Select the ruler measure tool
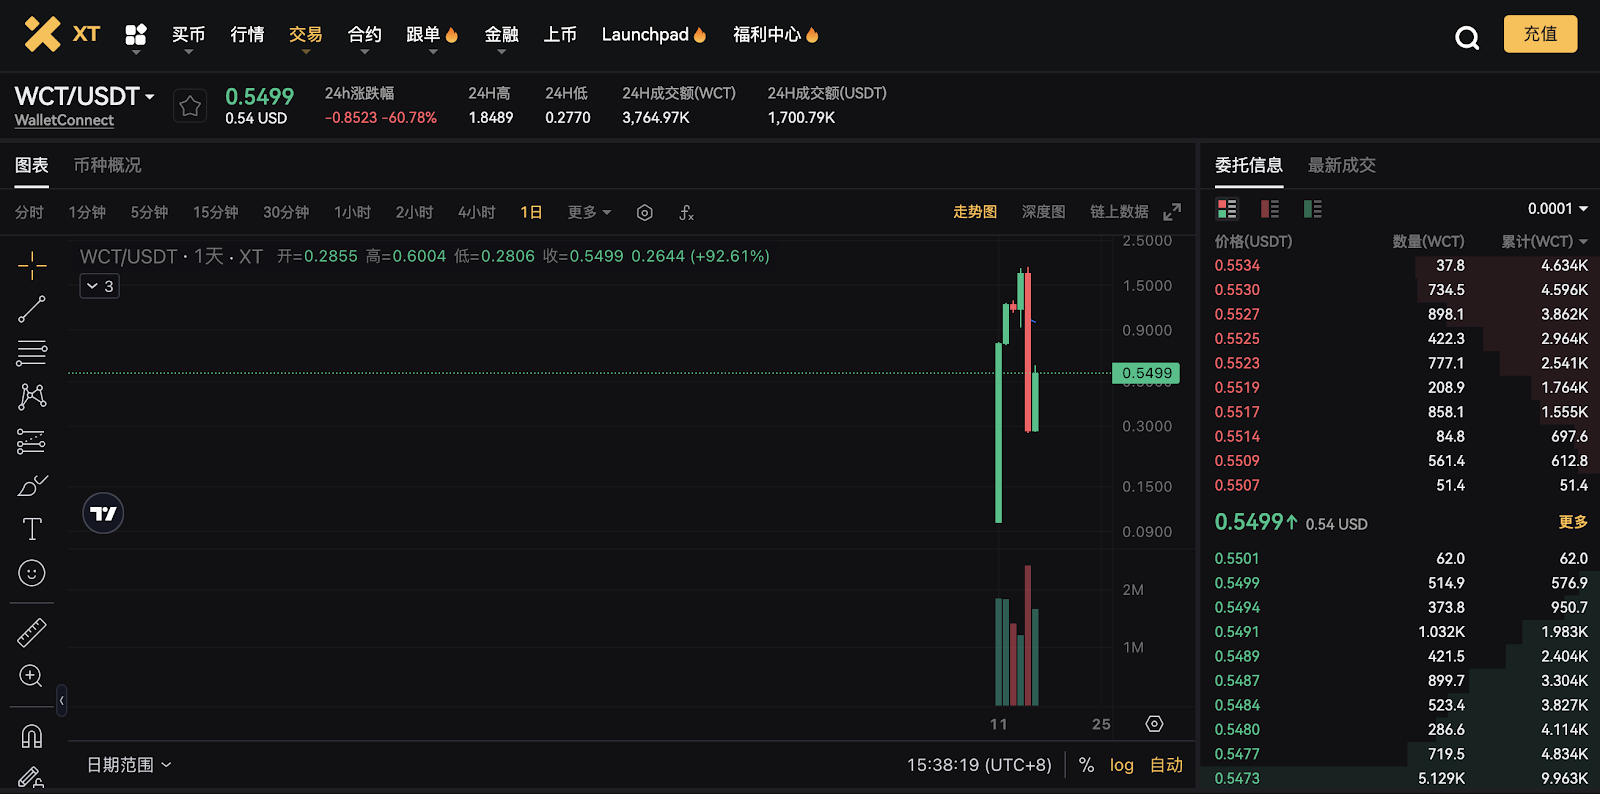This screenshot has width=1600, height=794. tap(32, 632)
